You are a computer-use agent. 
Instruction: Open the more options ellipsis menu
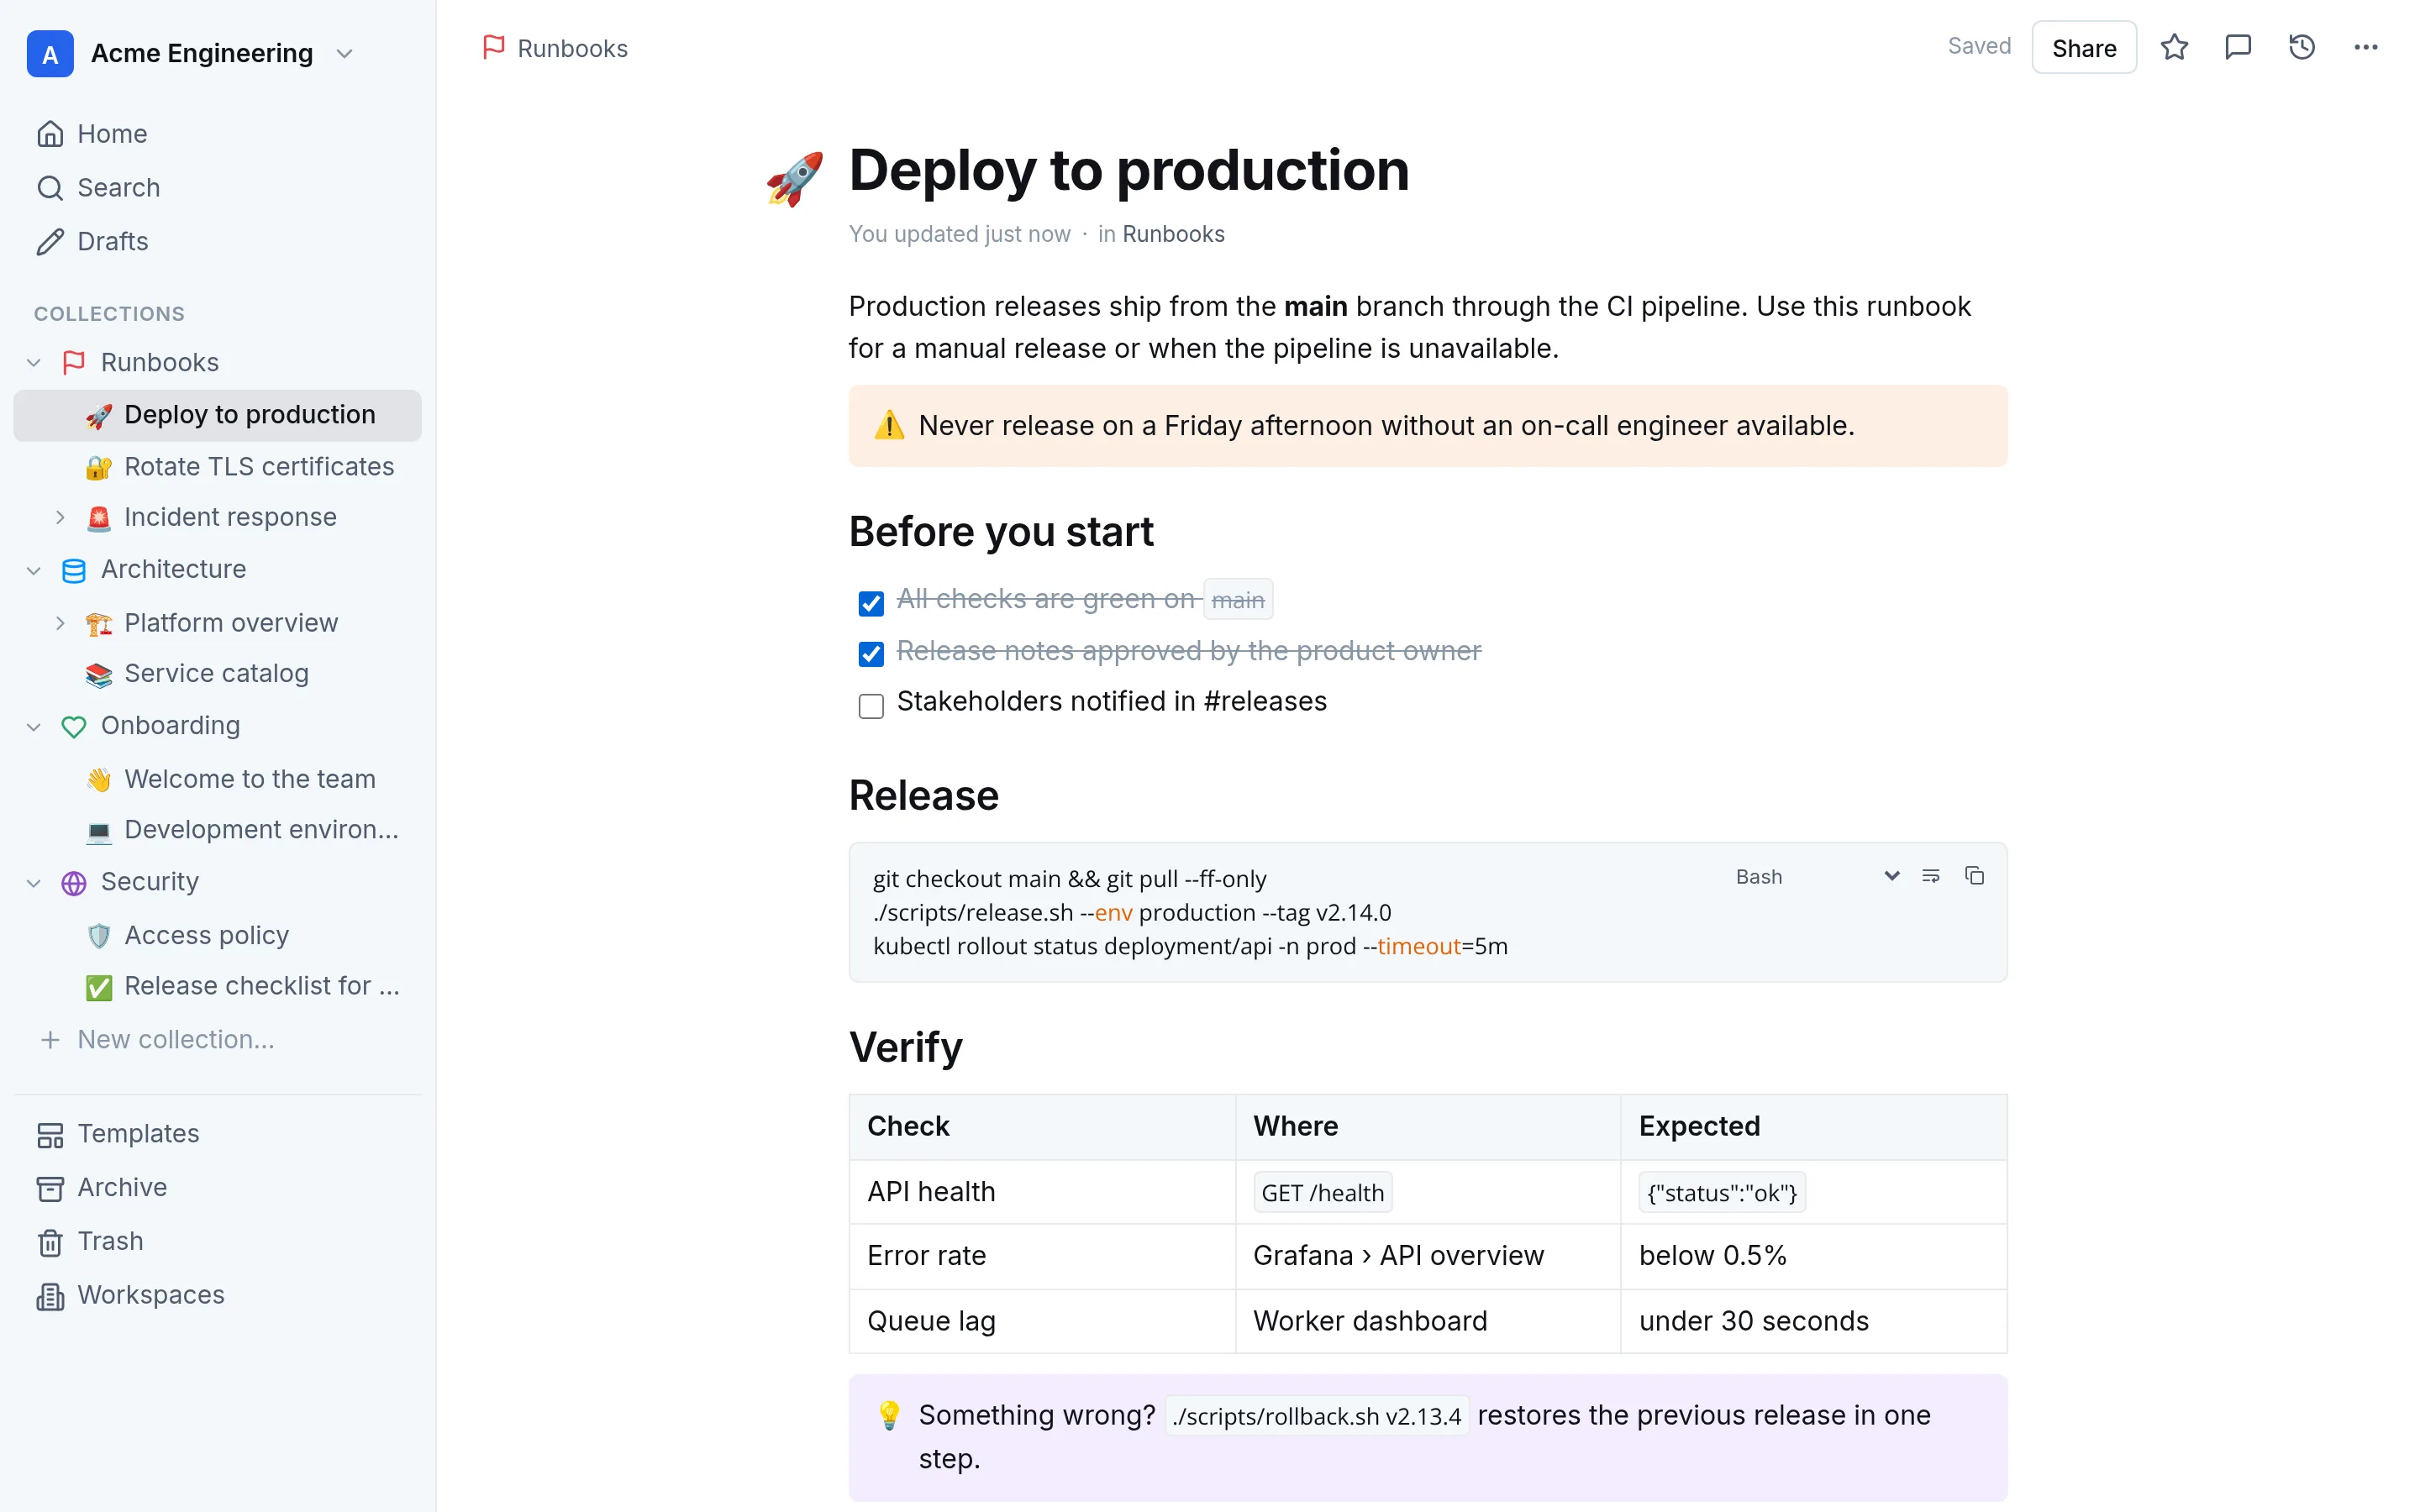point(2366,47)
